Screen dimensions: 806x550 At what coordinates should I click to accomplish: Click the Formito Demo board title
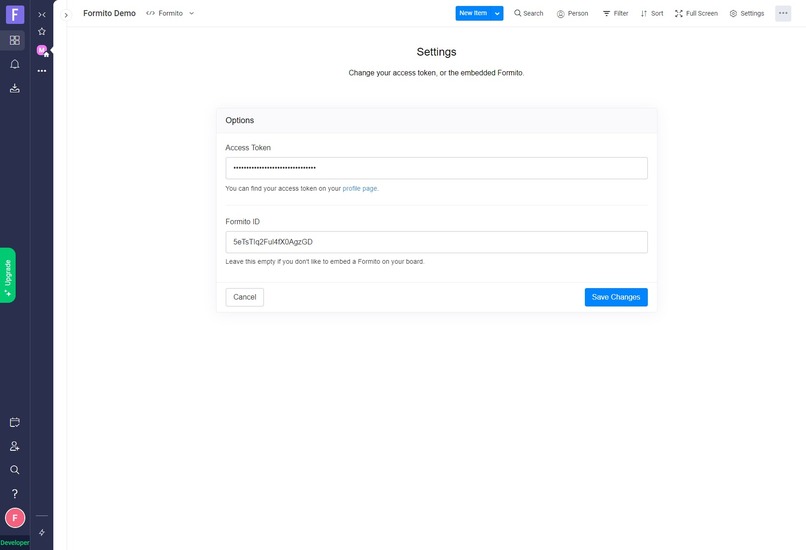pos(109,13)
